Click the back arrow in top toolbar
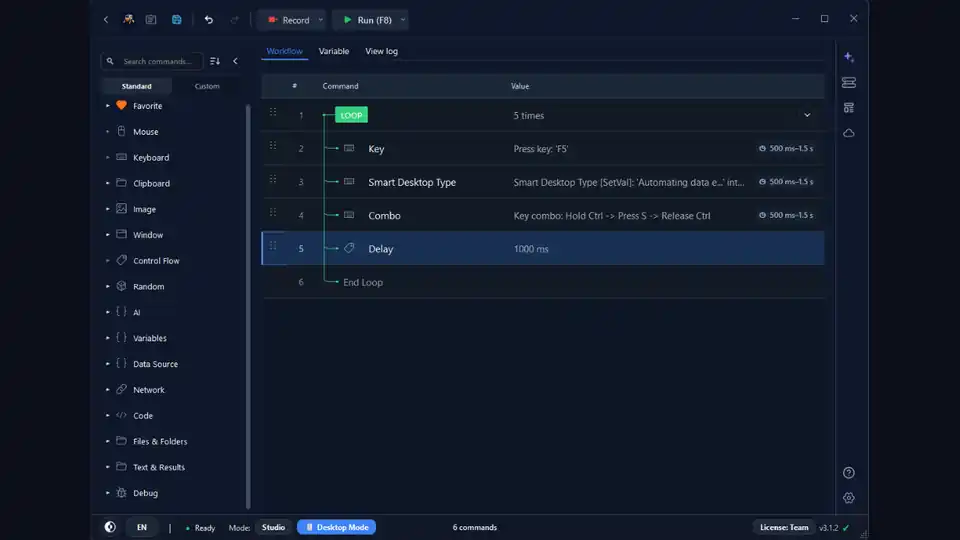Screen dimensions: 960x540 pyautogui.click(x=106, y=20)
